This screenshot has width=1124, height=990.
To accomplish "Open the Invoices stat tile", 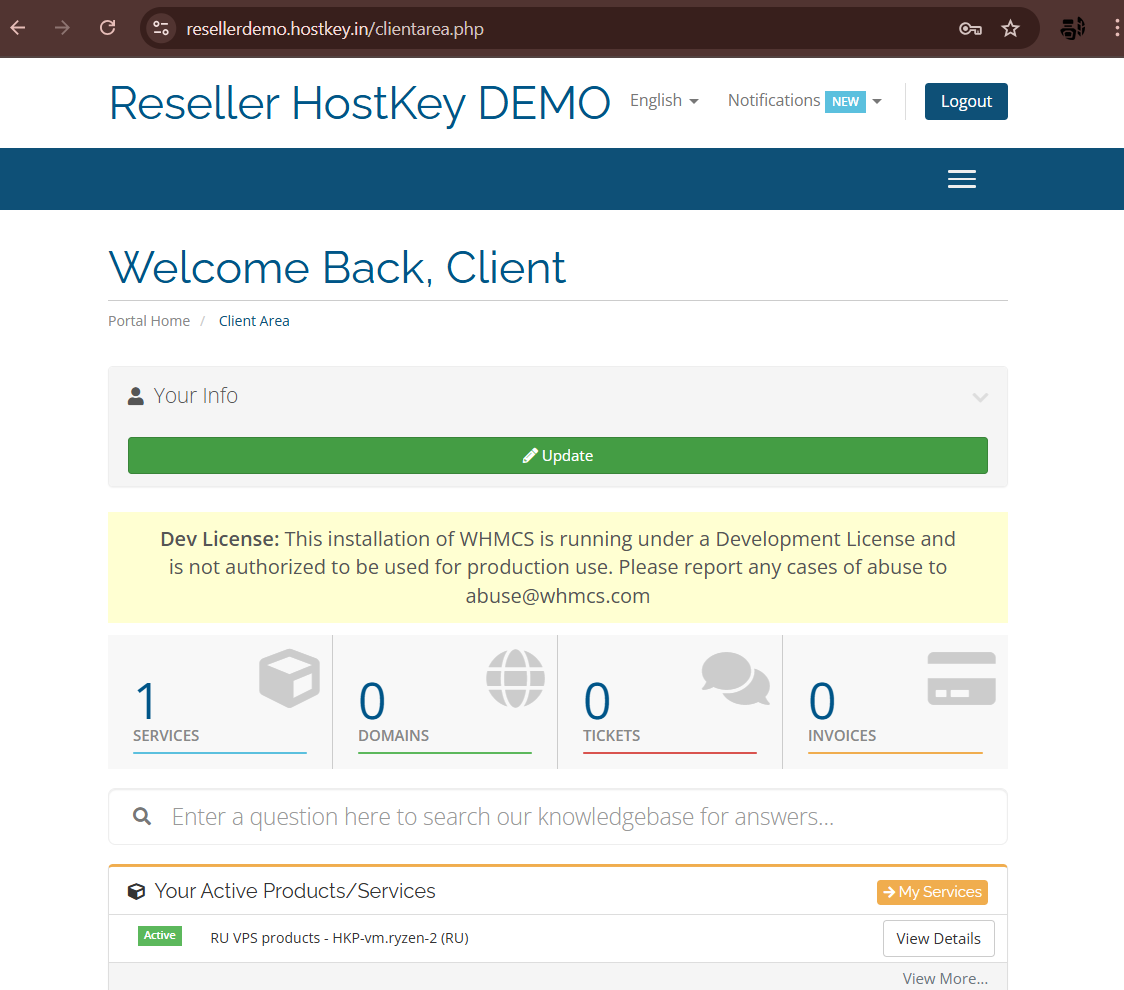I will pyautogui.click(x=895, y=702).
